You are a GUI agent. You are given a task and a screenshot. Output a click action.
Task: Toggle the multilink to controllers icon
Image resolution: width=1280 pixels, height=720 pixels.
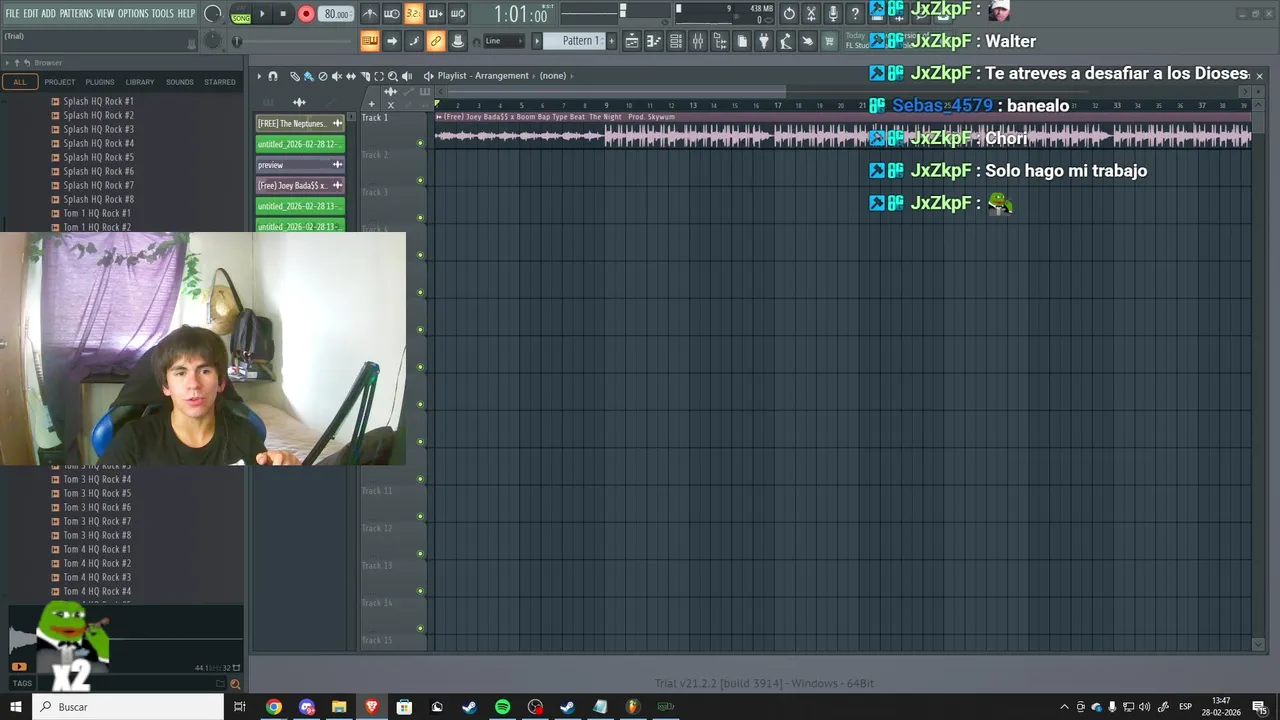tap(436, 41)
